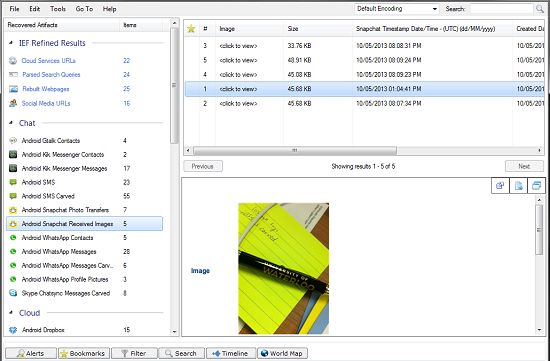Image resolution: width=550 pixels, height=361 pixels.
Task: Open the Default Encoding dropdown
Action: click(397, 9)
